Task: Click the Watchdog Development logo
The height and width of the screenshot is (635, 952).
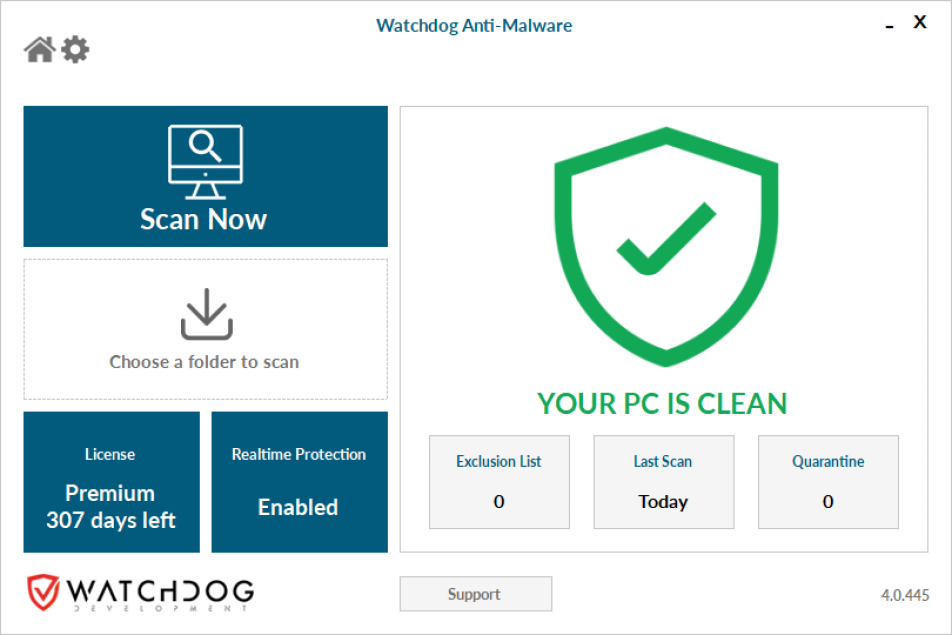Action: tap(140, 593)
